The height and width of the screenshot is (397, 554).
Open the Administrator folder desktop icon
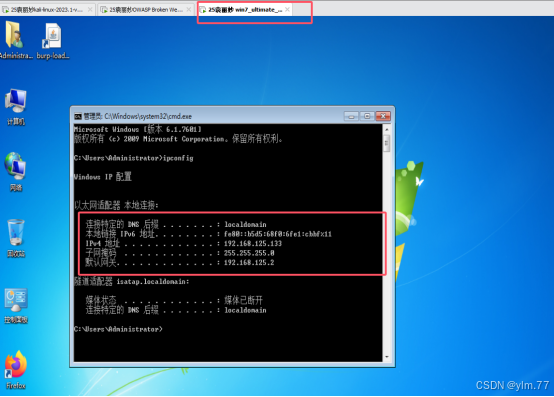[x=15, y=39]
